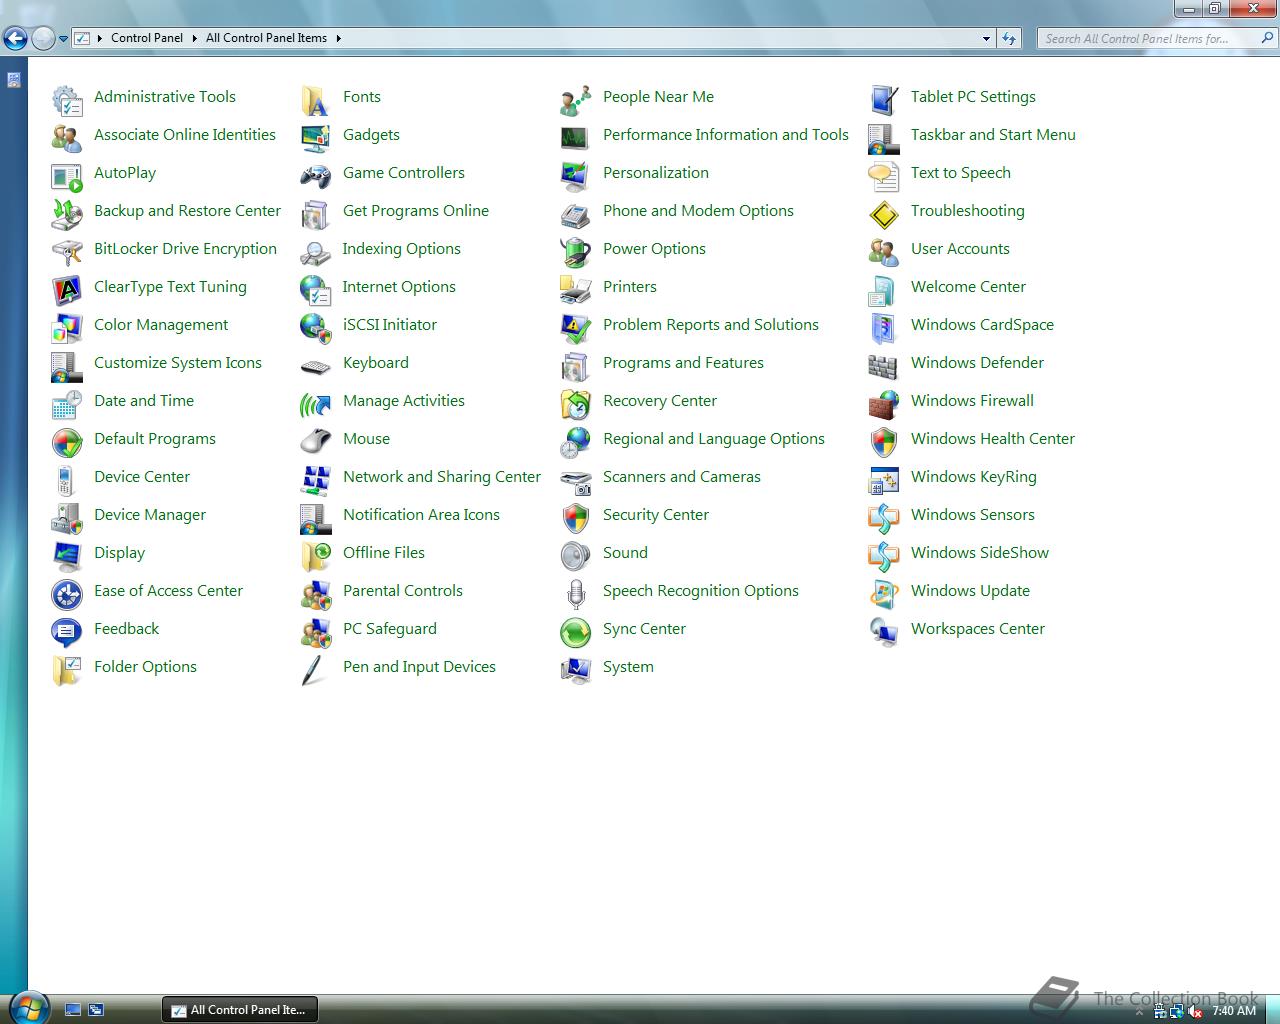This screenshot has width=1280, height=1024.
Task: Click the Windows Update icon
Action: click(x=884, y=593)
